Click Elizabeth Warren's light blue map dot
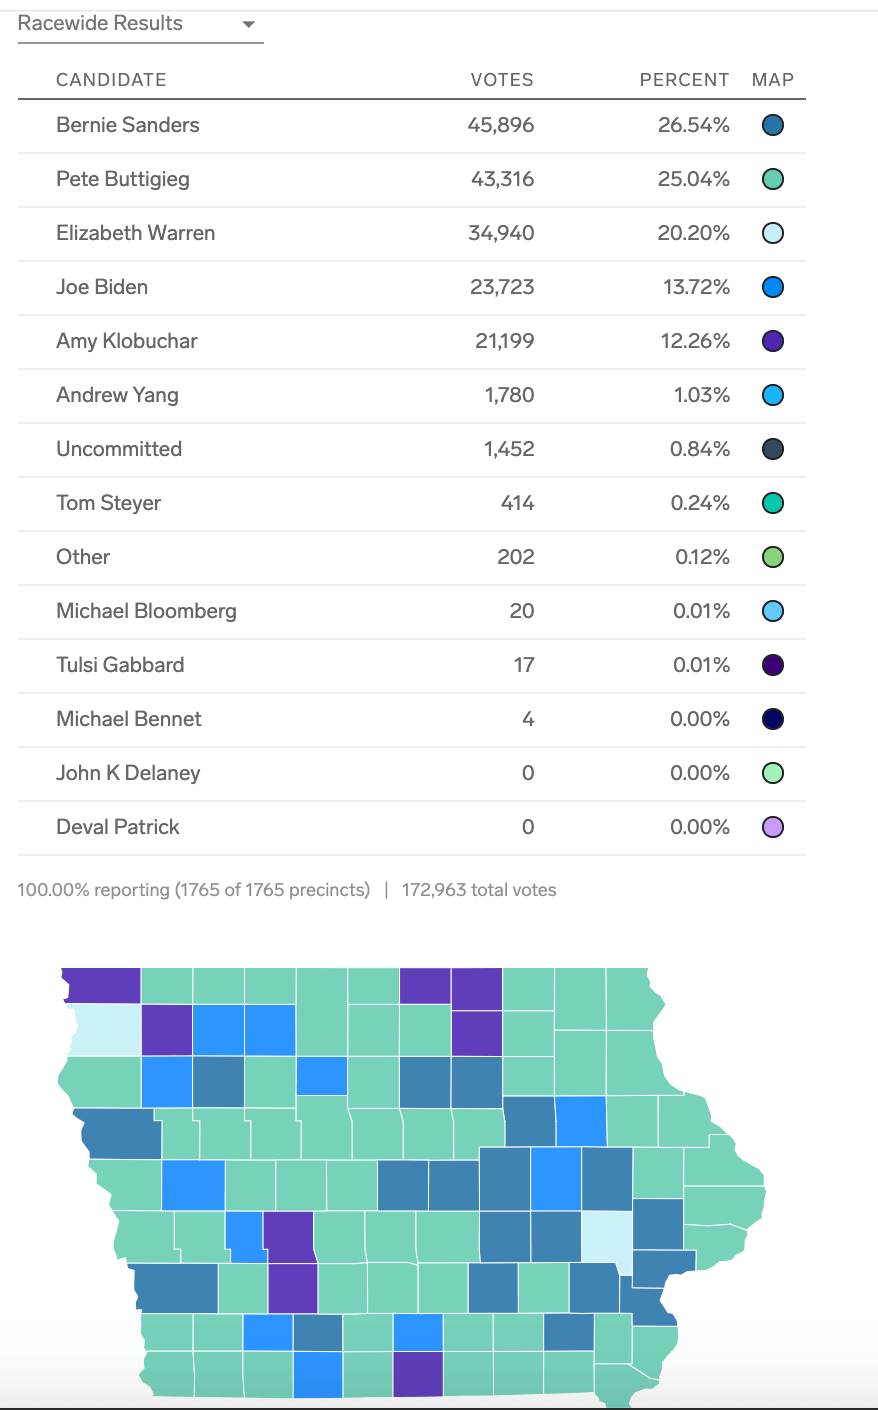 pos(772,233)
